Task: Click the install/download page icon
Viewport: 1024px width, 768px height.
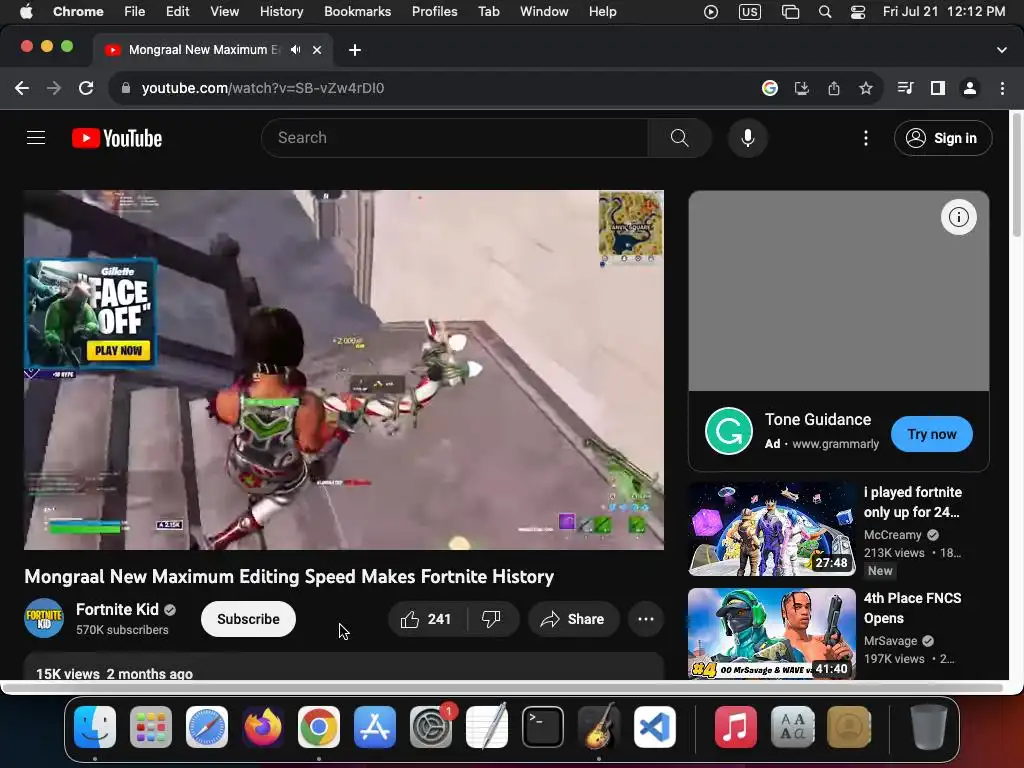Action: pyautogui.click(x=802, y=88)
